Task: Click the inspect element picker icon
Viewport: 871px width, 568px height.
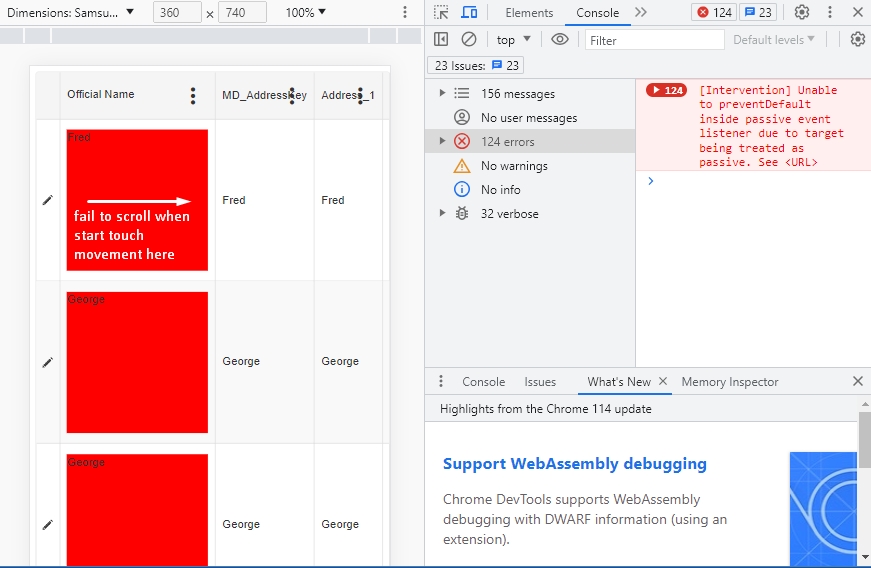Action: [441, 13]
